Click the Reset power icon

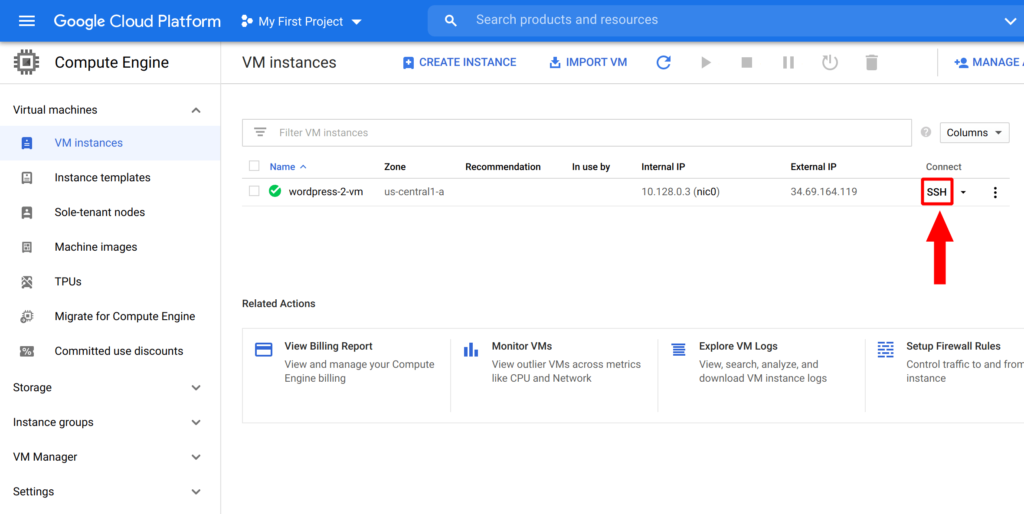(829, 63)
